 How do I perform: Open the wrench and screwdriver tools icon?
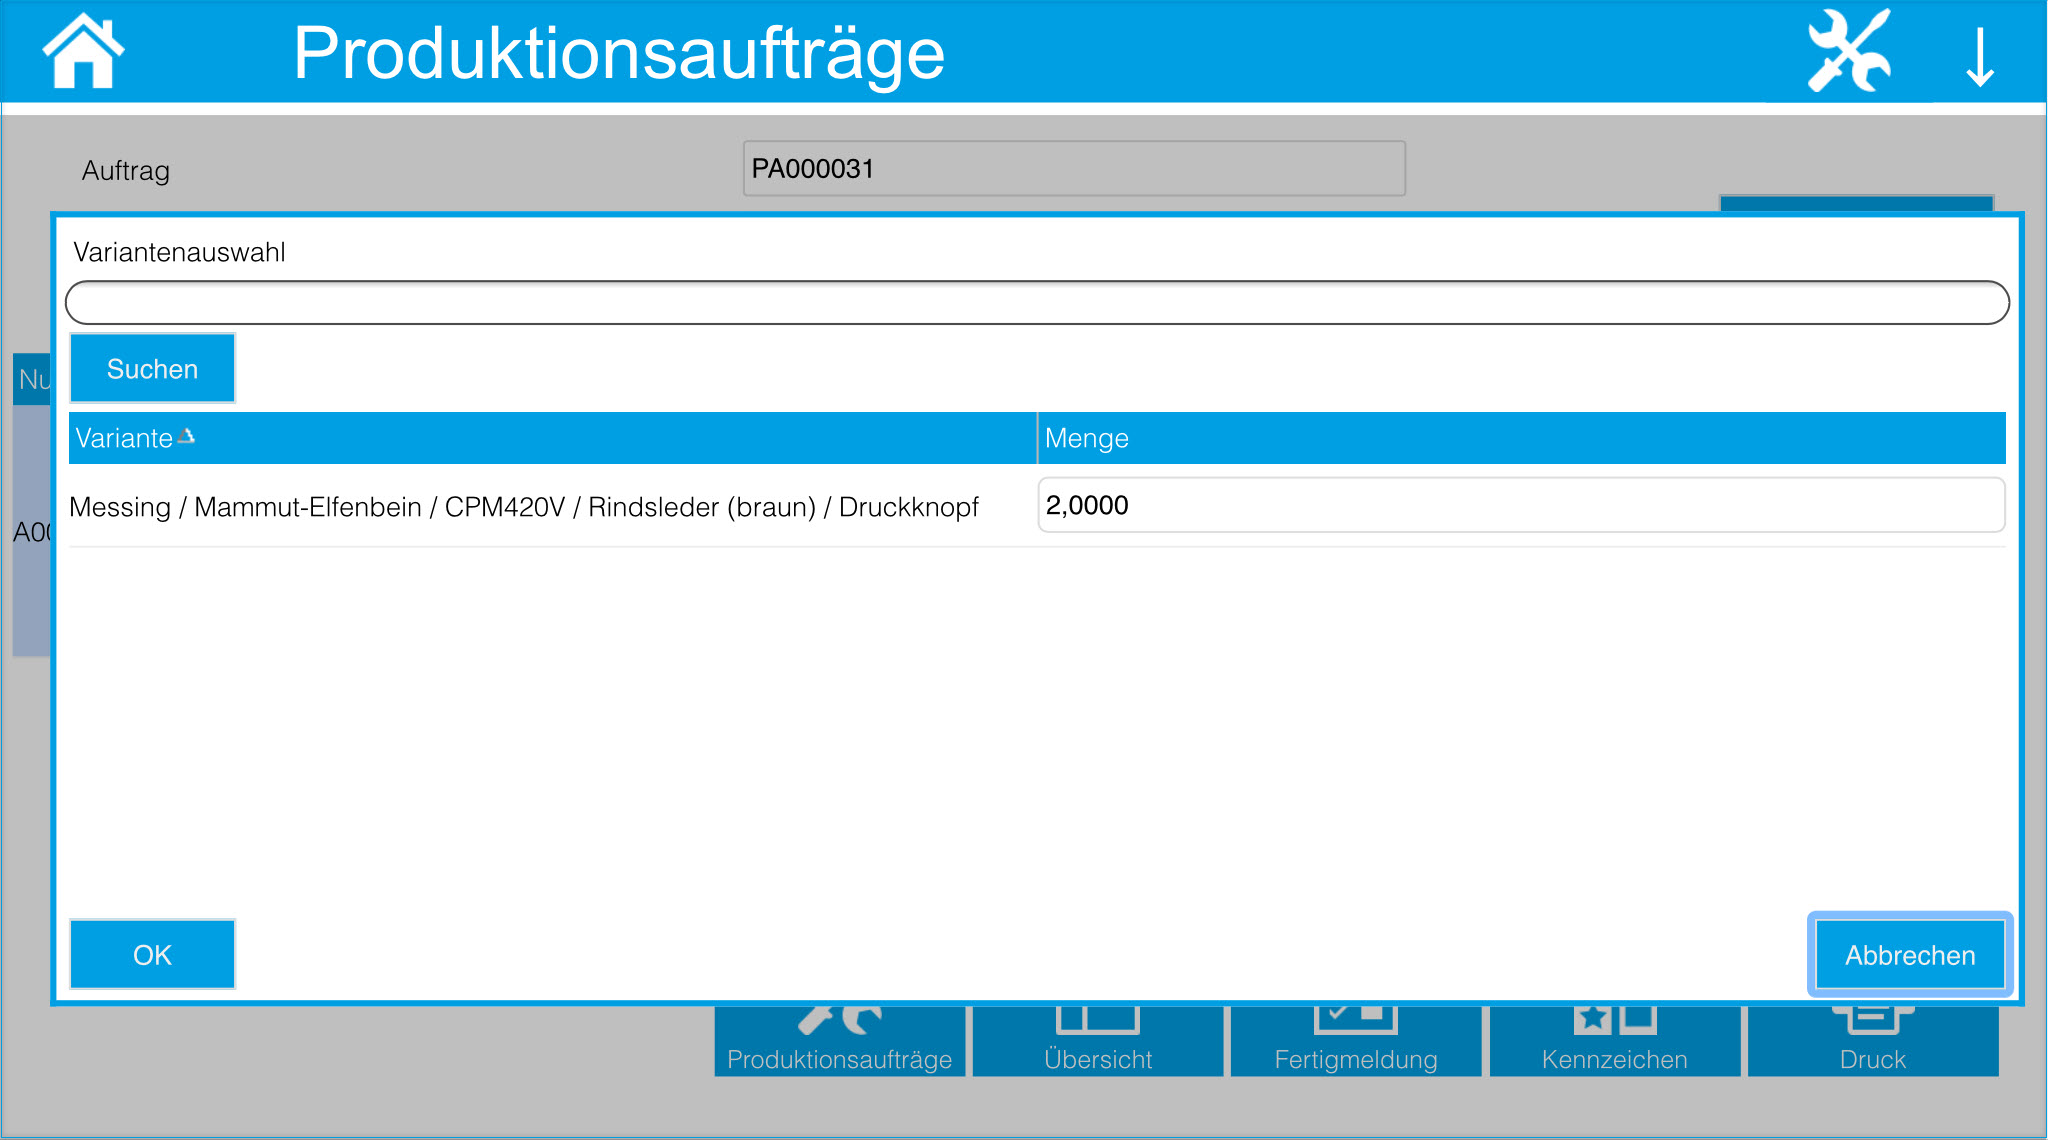click(1848, 52)
